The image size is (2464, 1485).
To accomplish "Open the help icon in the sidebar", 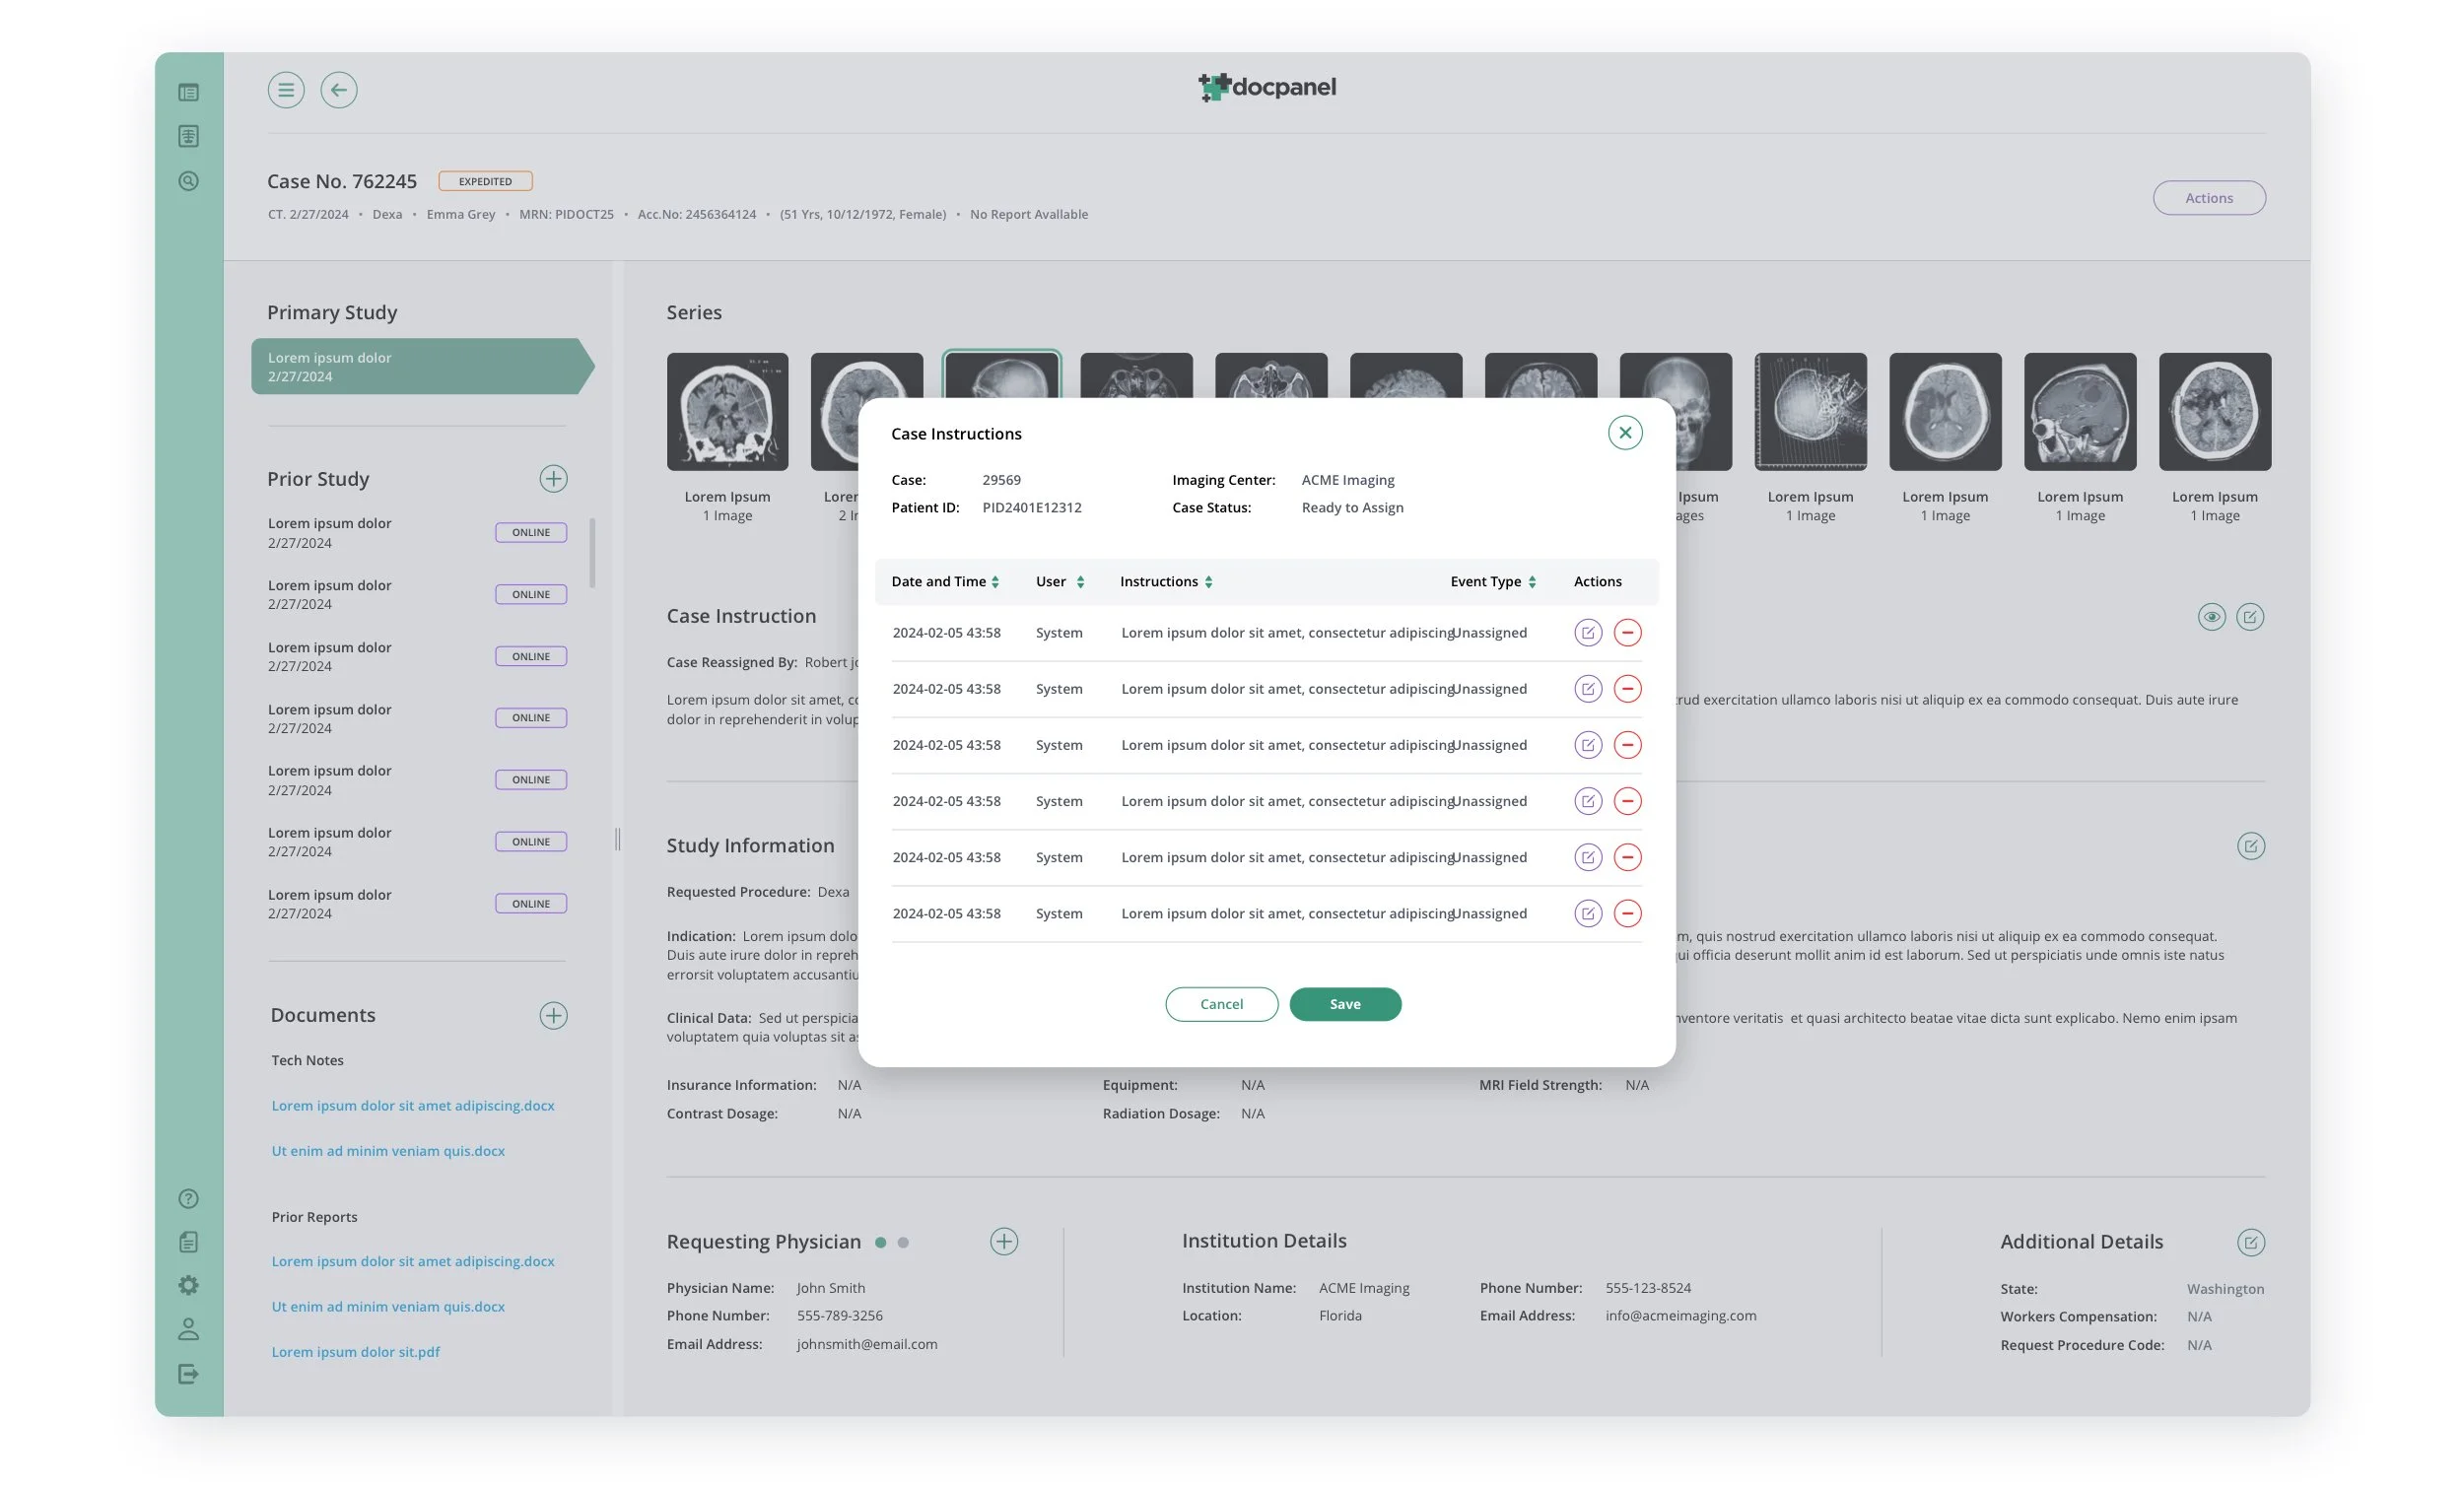I will click(x=188, y=1198).
